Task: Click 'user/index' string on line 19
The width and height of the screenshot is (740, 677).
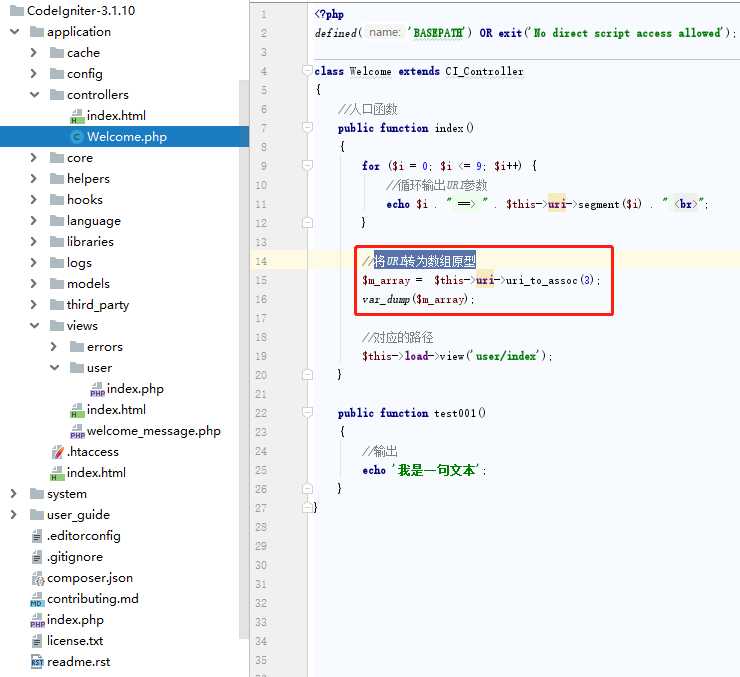Action: tap(506, 356)
